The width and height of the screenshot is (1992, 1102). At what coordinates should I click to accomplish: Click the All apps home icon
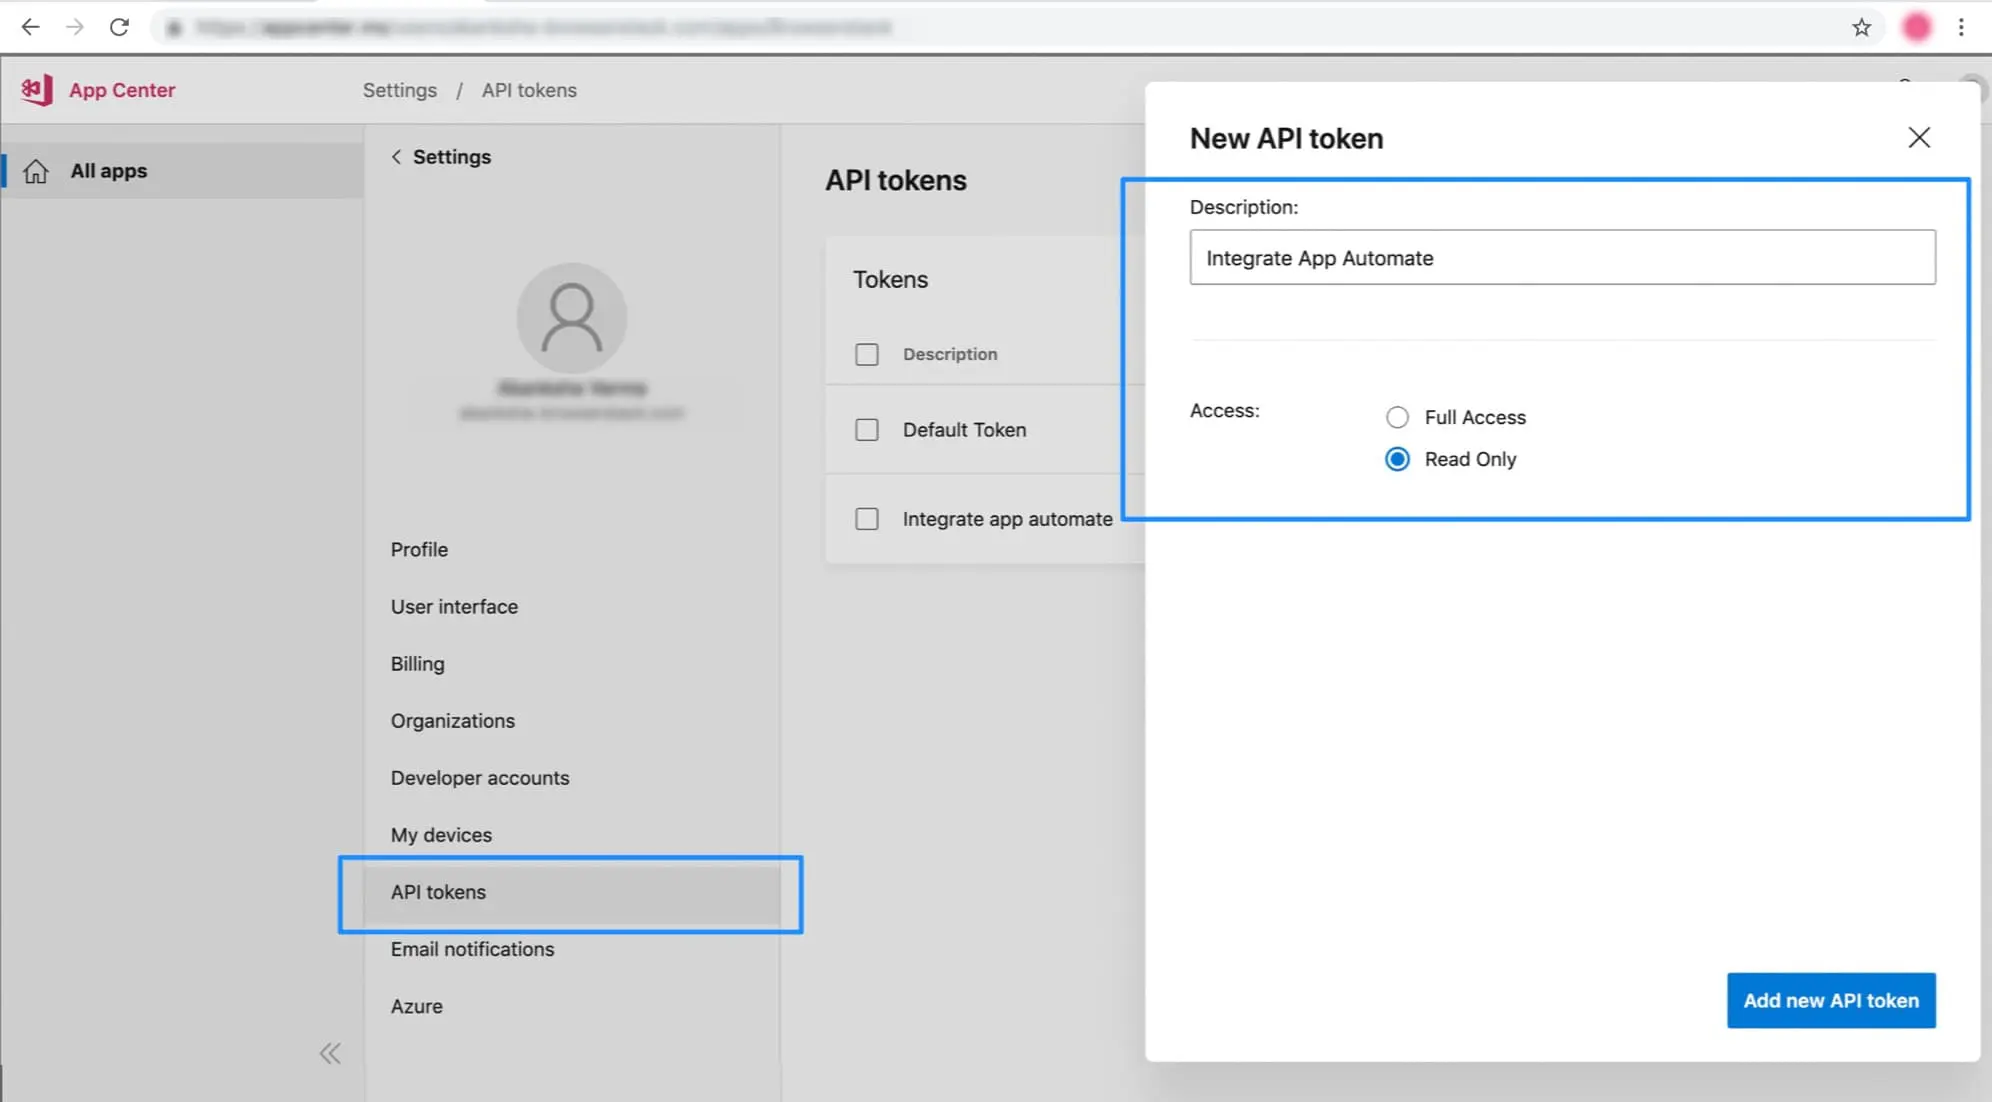(36, 171)
